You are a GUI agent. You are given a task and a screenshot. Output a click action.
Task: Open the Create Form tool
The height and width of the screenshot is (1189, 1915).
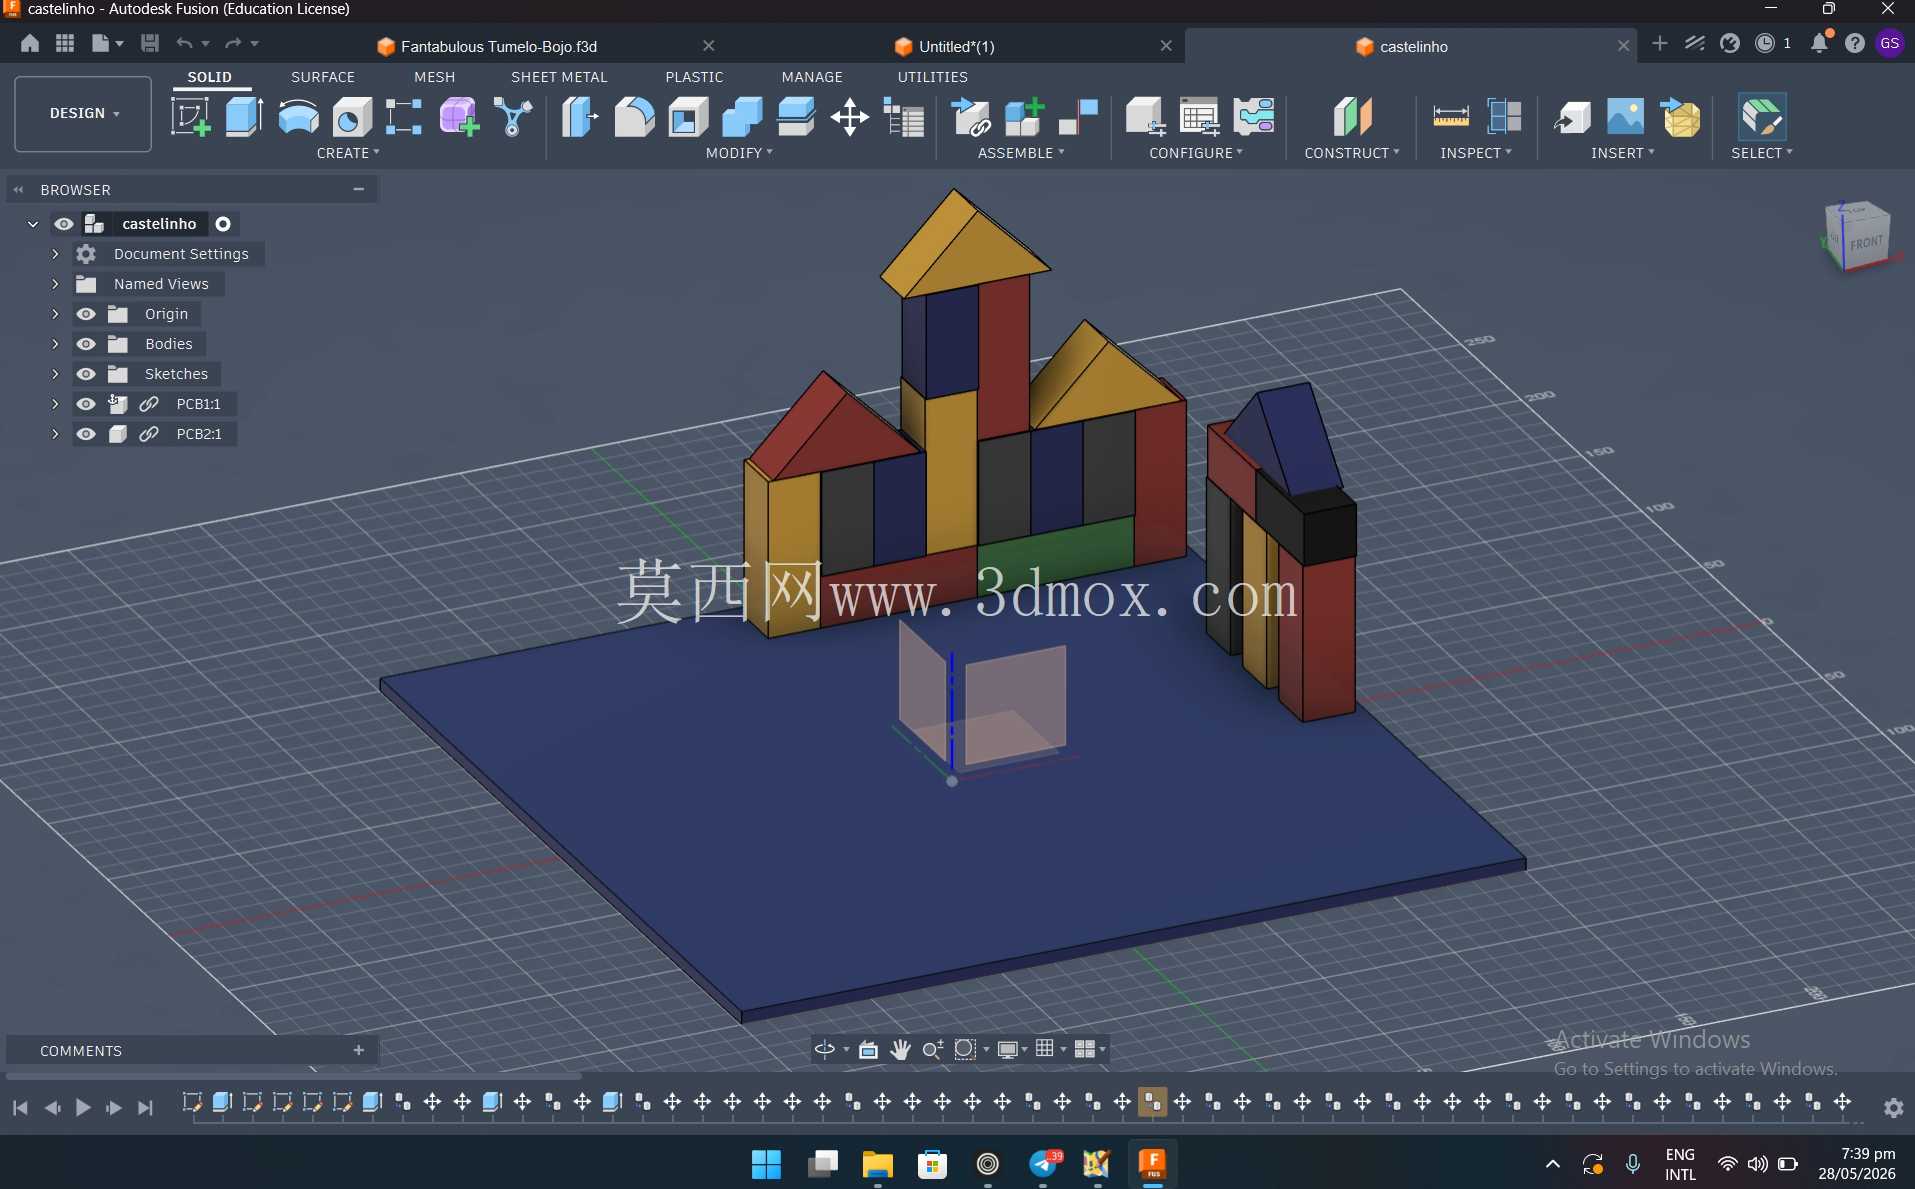[459, 117]
